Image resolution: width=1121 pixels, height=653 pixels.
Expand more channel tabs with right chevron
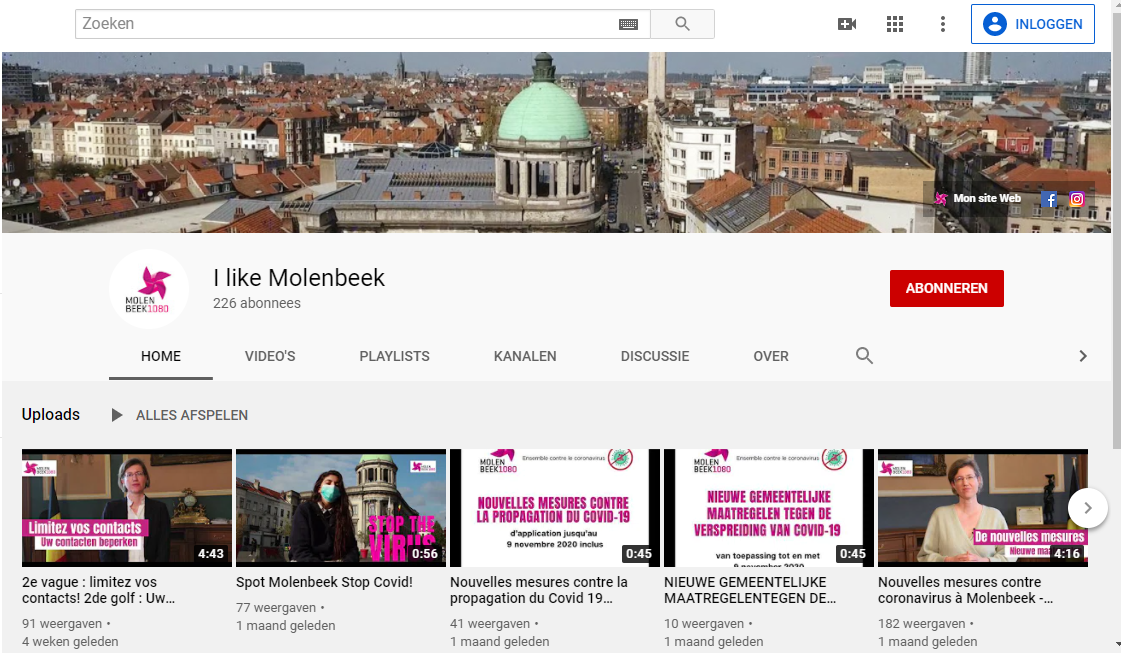click(1082, 356)
